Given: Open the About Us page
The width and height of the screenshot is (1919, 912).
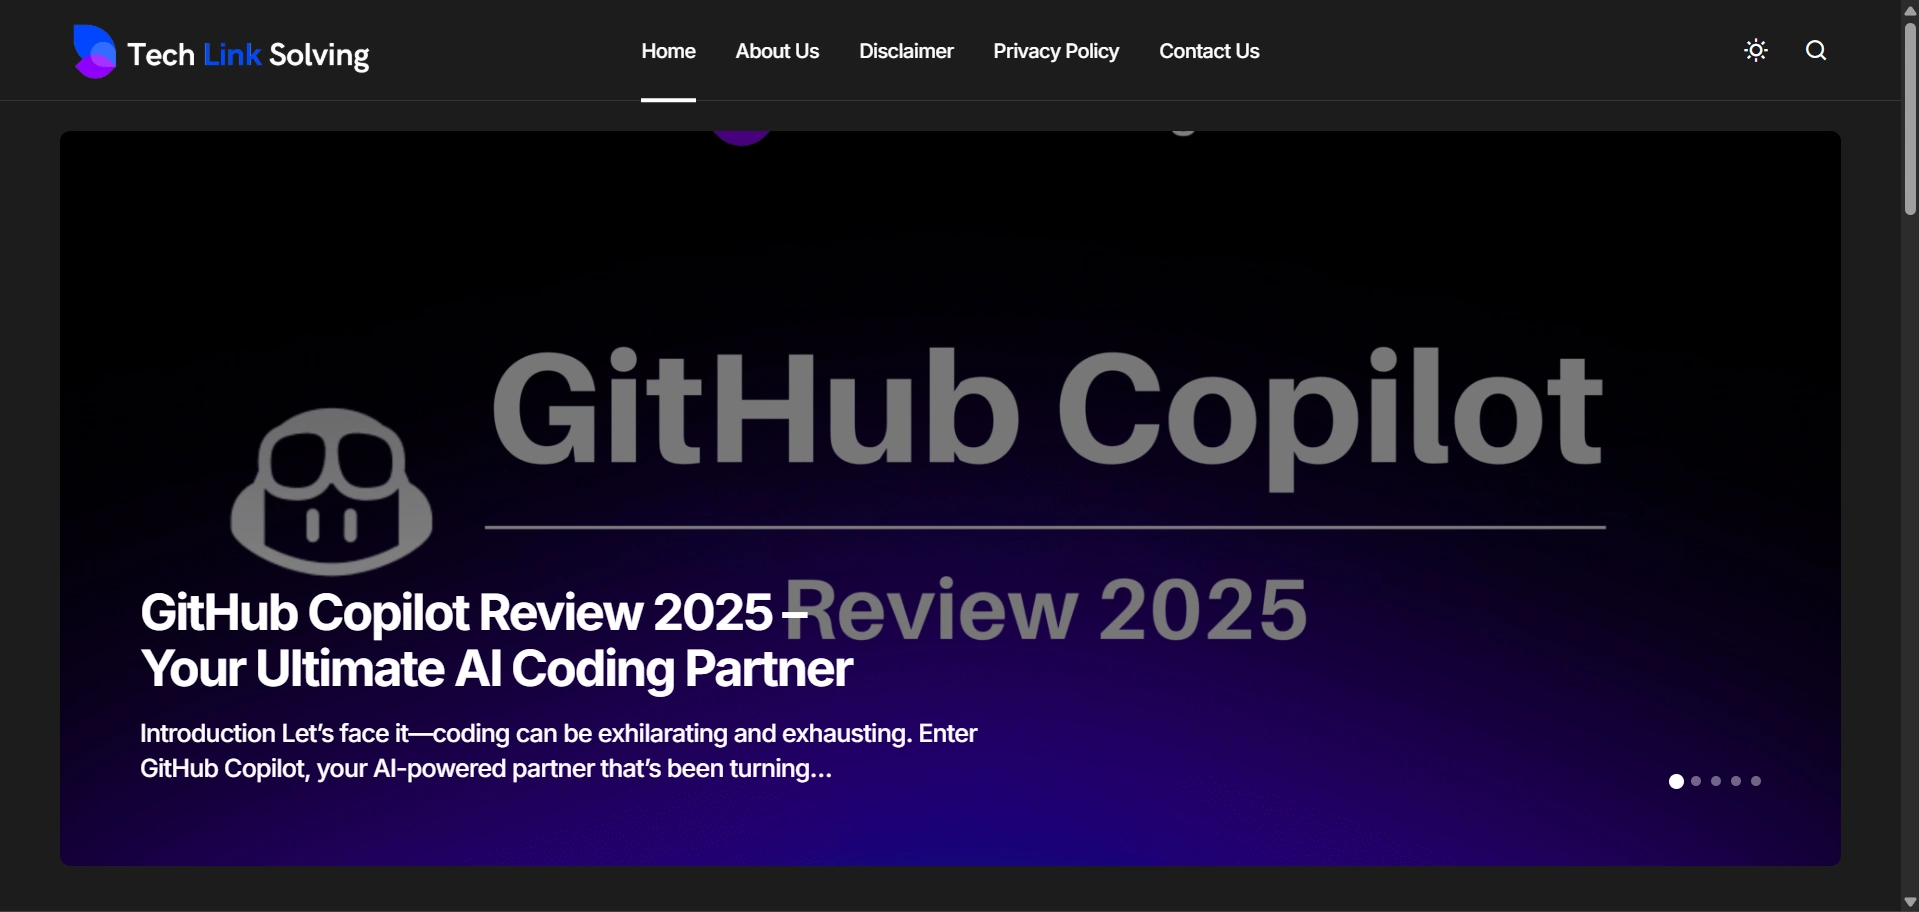Looking at the screenshot, I should coord(777,51).
